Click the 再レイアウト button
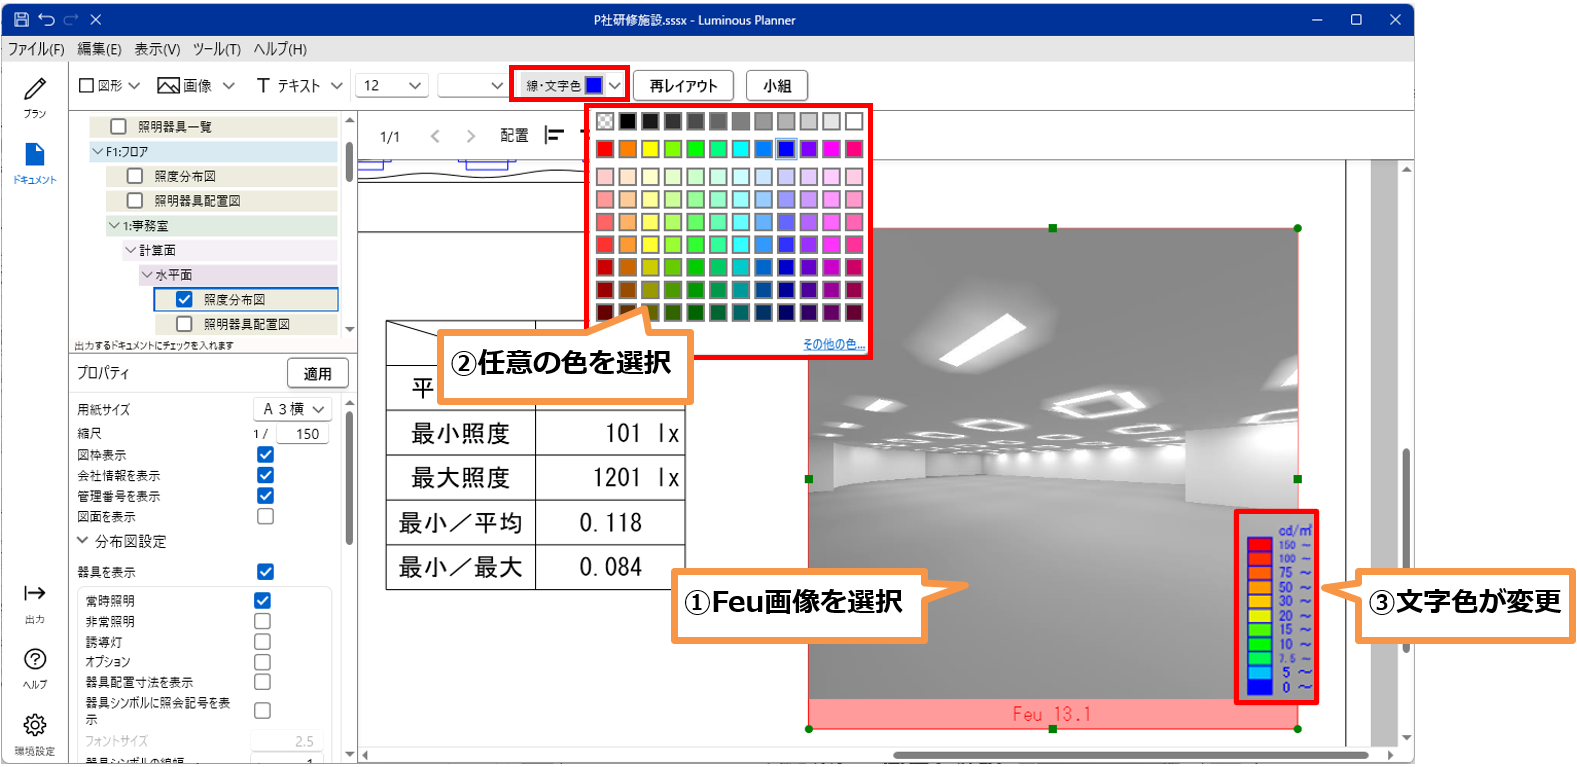 [683, 86]
